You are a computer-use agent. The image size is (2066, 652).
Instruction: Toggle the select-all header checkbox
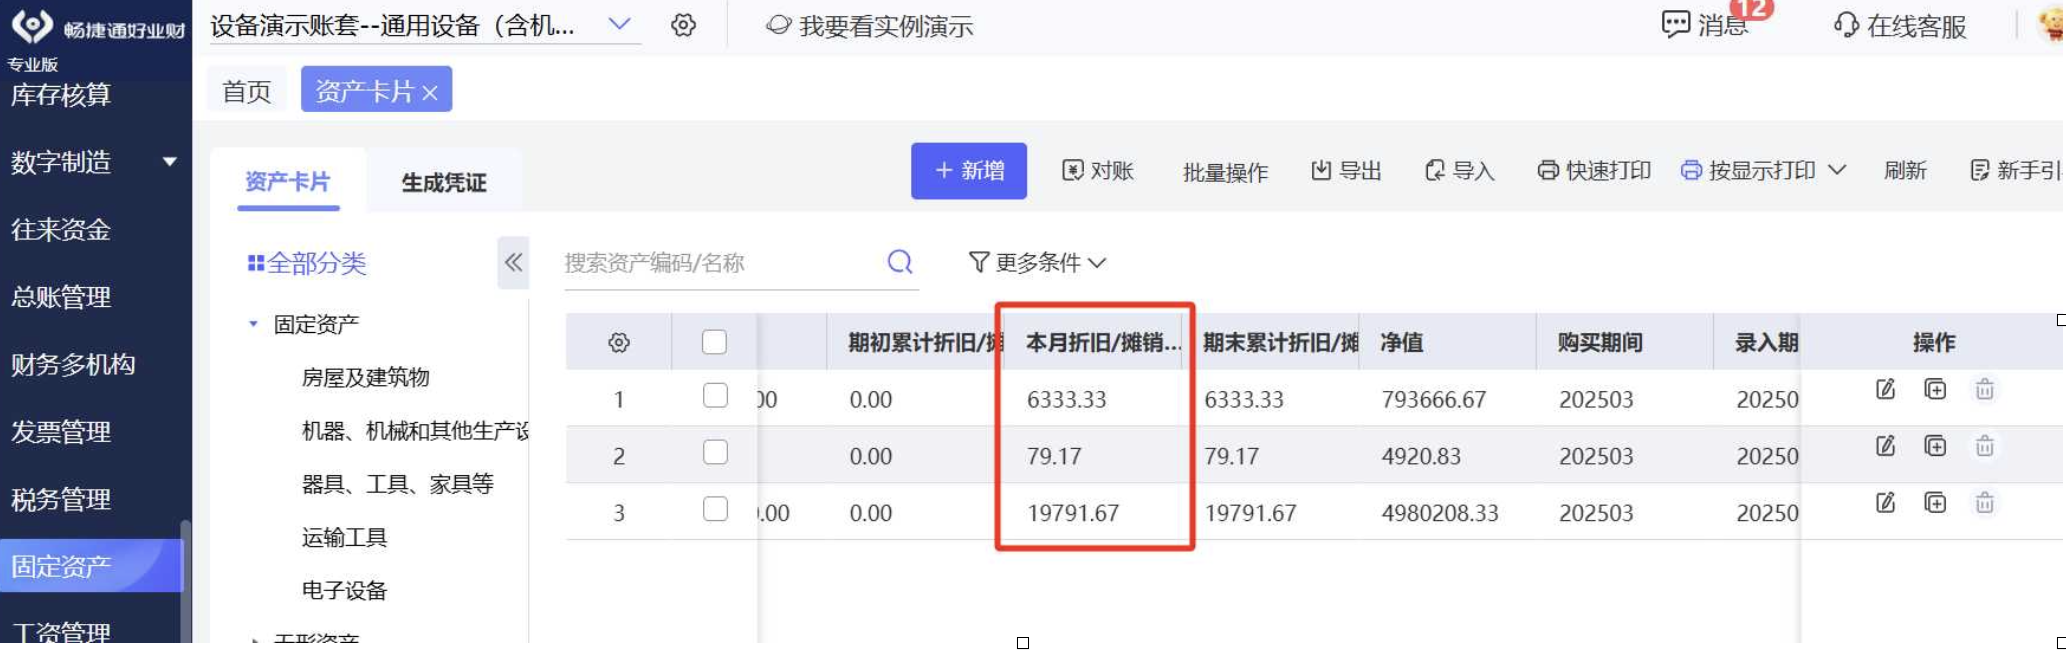714,343
